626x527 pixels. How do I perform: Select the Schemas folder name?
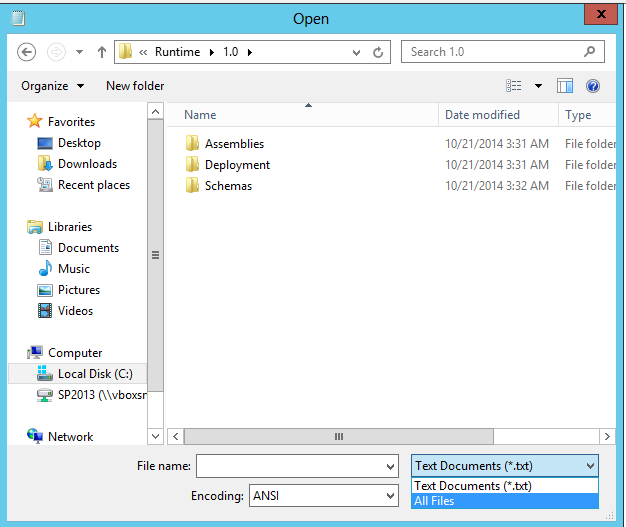228,186
